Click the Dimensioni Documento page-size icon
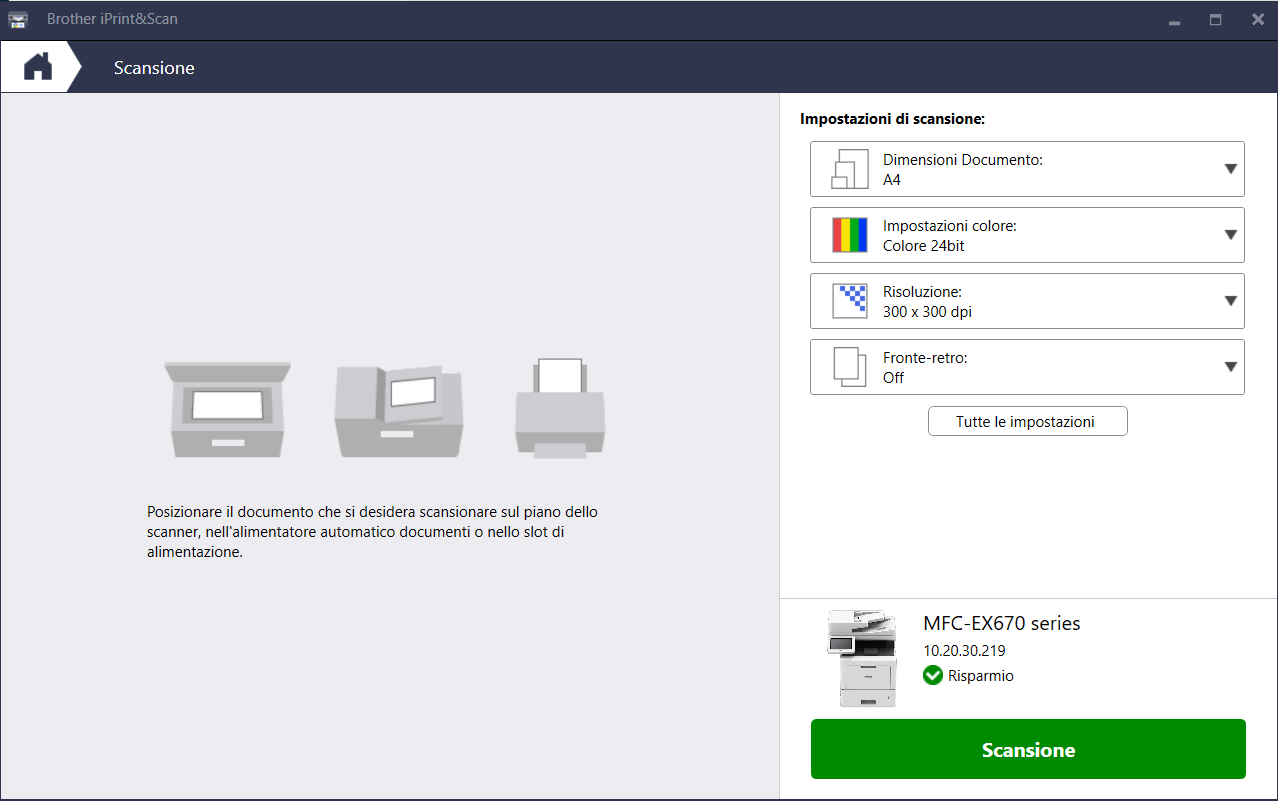1278x801 pixels. coord(850,169)
